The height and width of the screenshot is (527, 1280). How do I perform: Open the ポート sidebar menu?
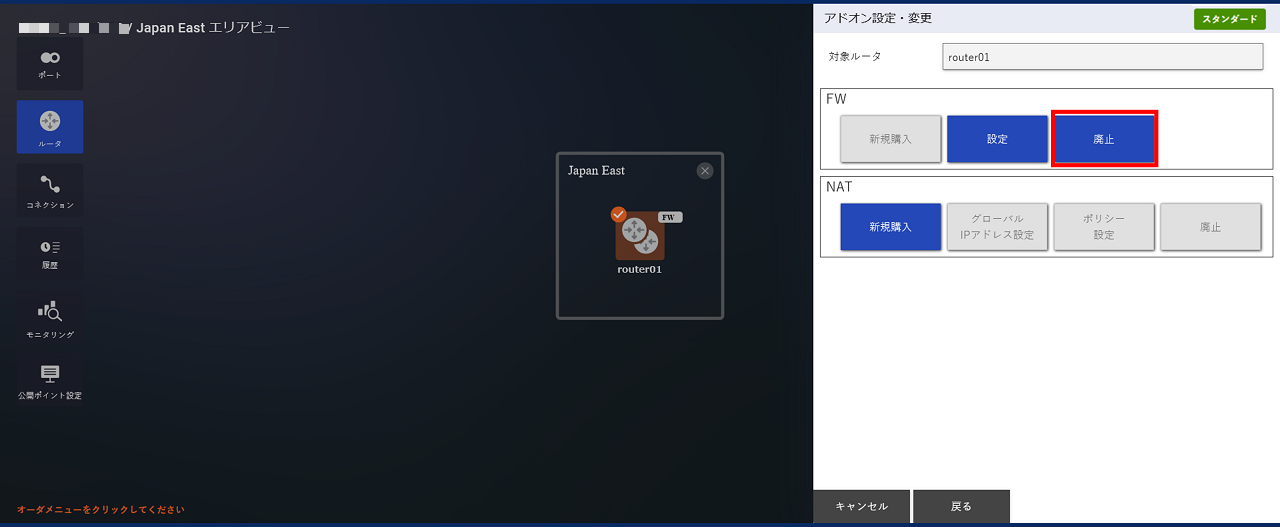[50, 64]
